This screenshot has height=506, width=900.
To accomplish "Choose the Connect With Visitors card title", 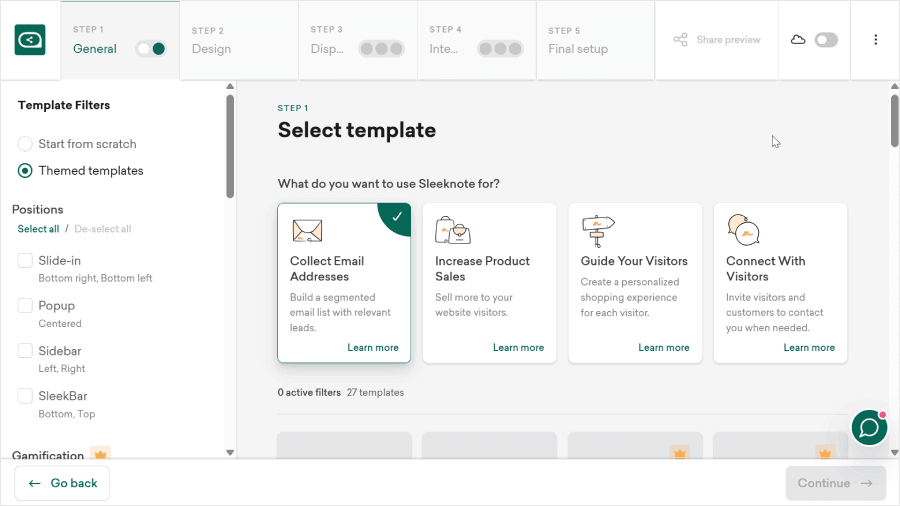I will point(765,268).
